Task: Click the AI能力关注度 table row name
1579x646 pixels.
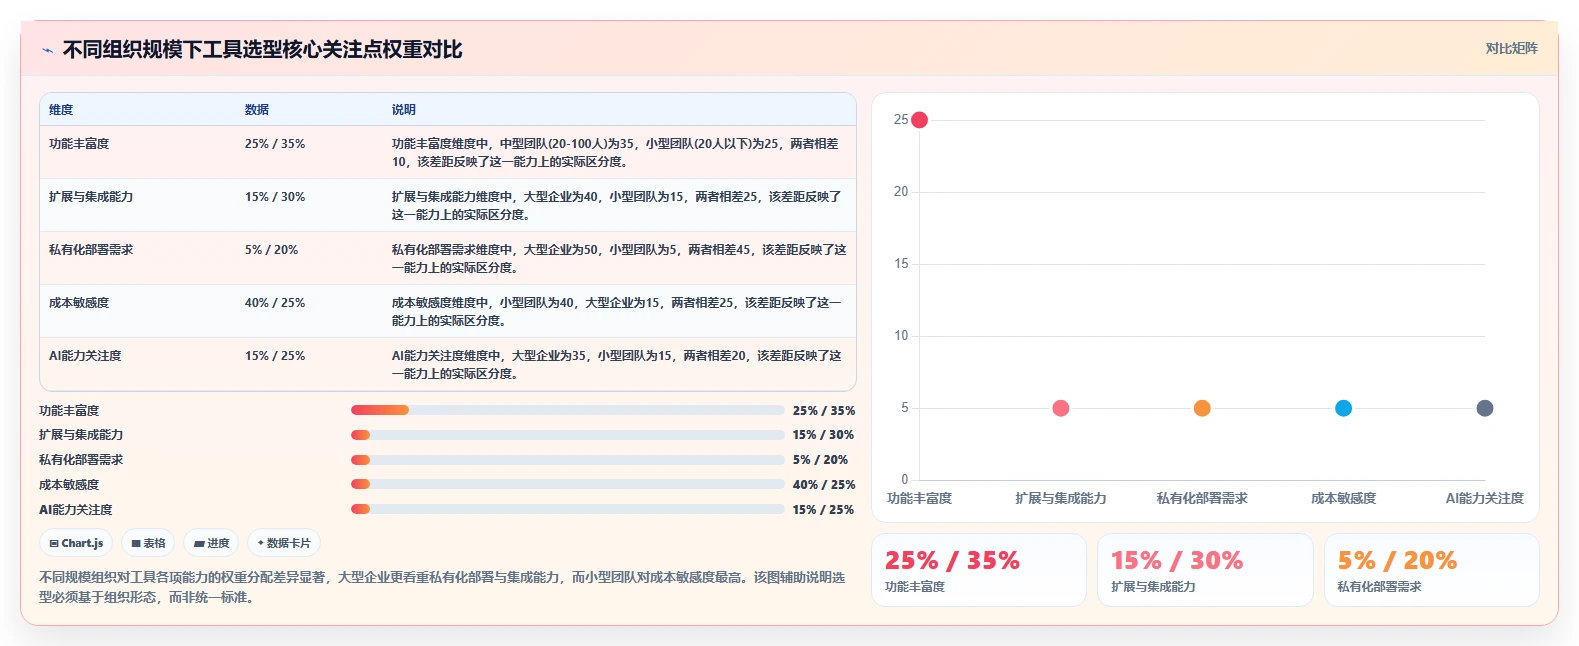Action: 85,356
